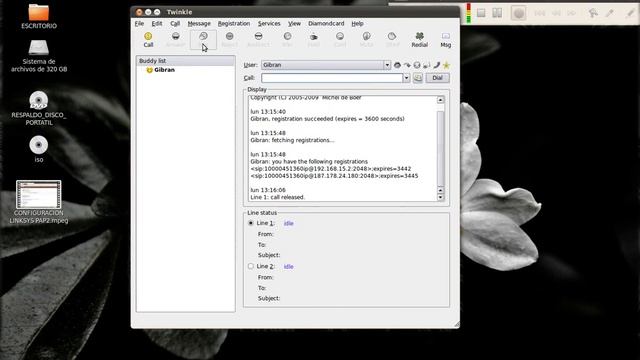
Task: Open the Help menu
Action: tap(357, 24)
